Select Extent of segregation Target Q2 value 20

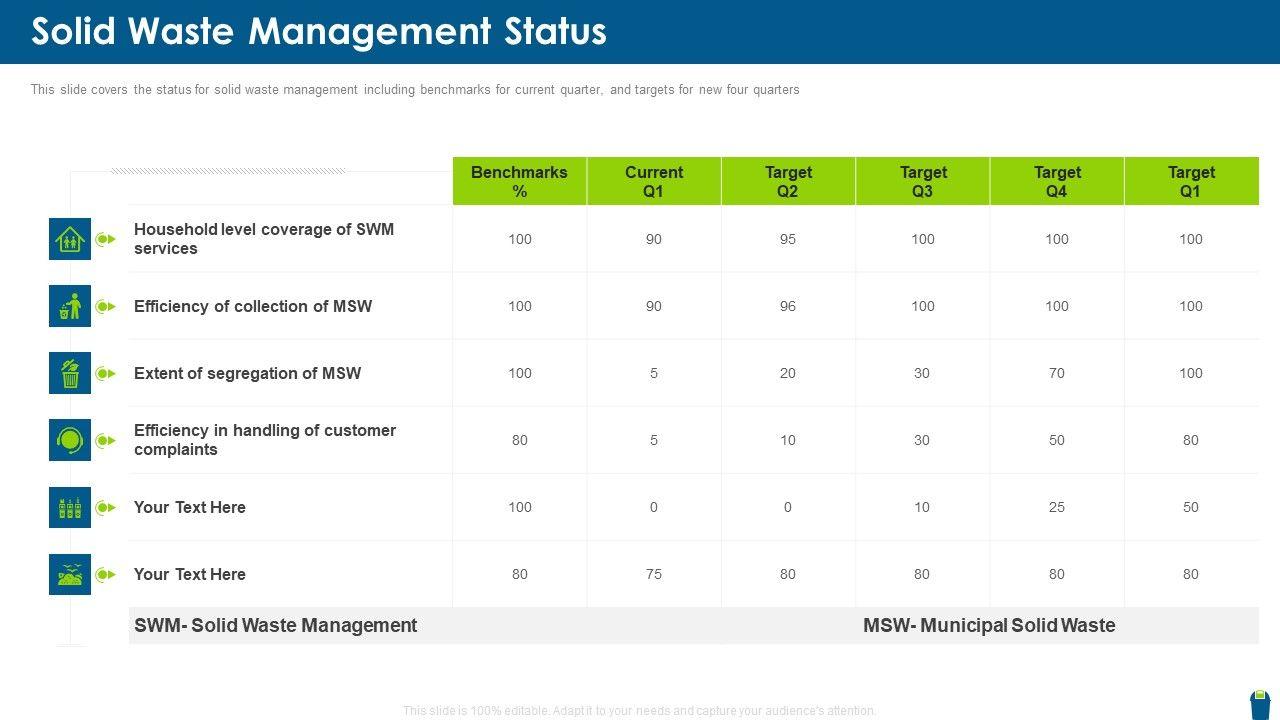788,373
